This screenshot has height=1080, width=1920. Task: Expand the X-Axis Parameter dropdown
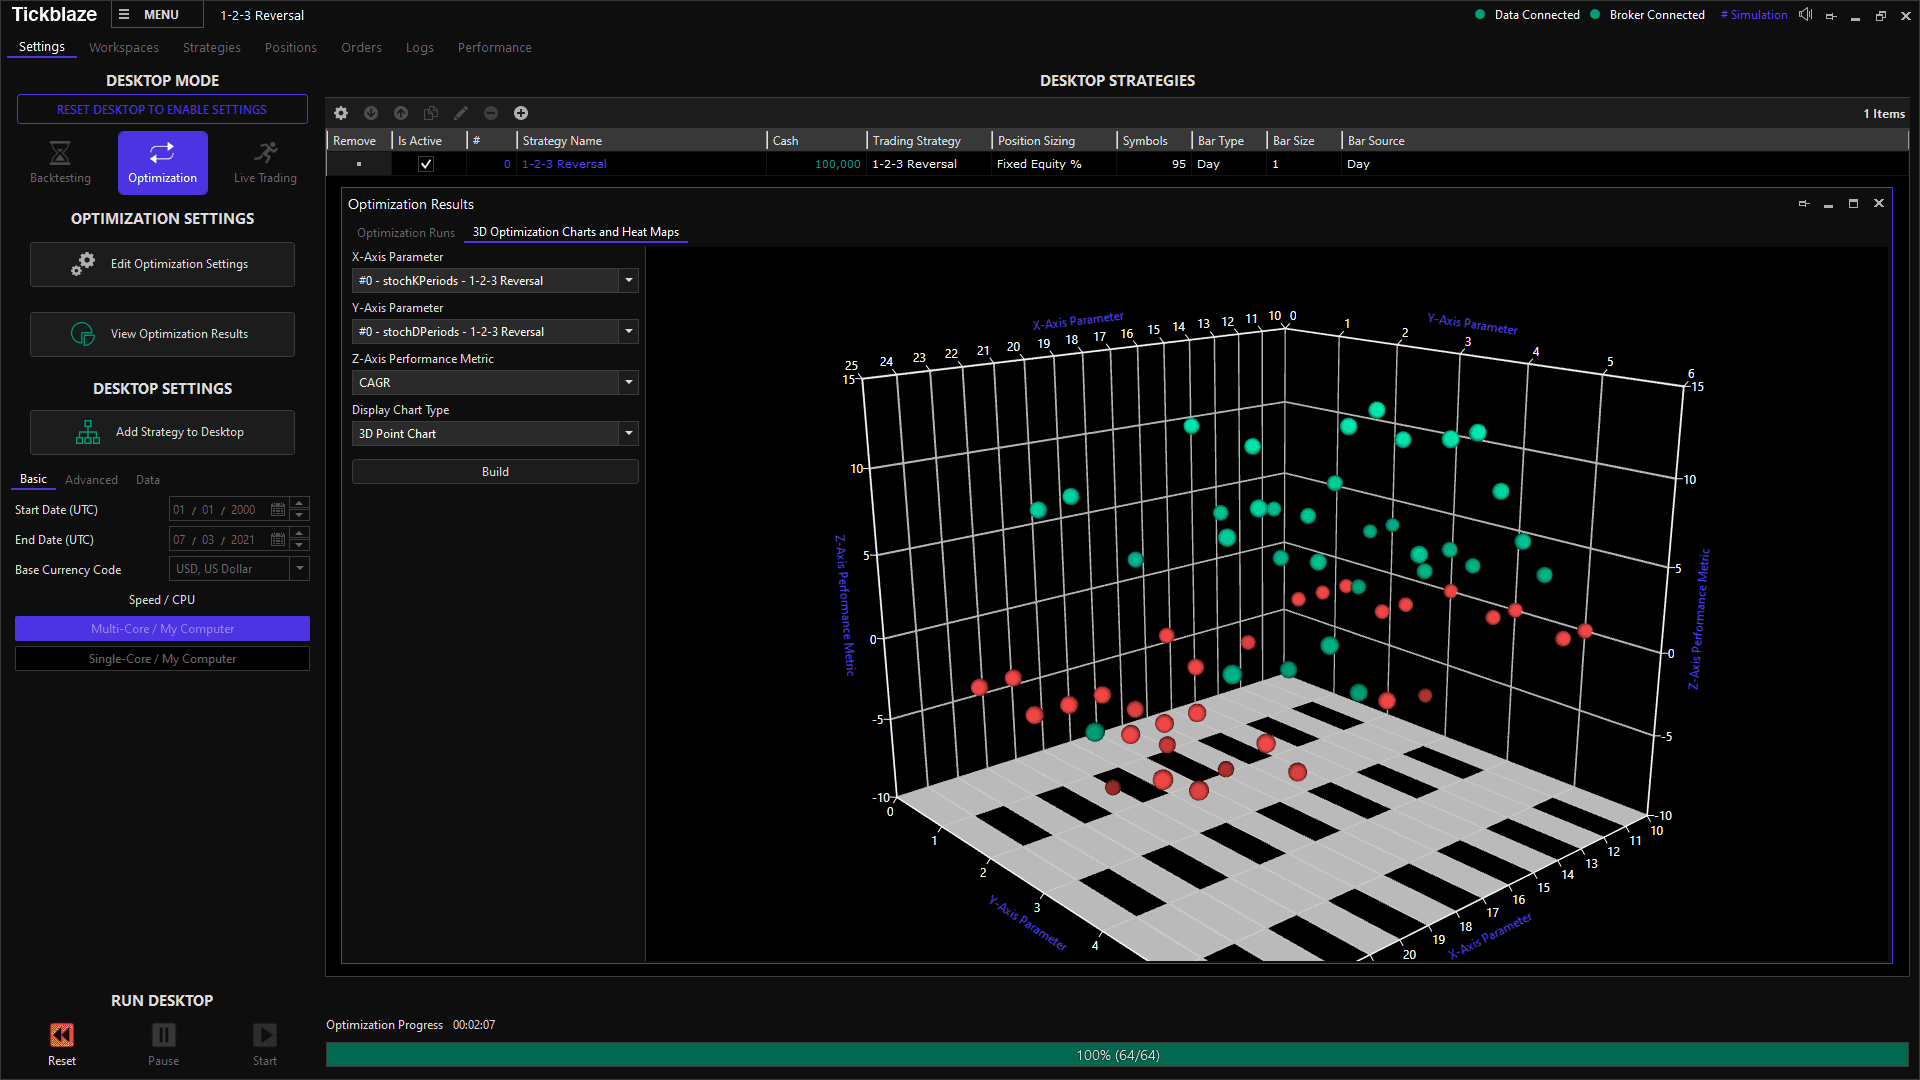(629, 281)
